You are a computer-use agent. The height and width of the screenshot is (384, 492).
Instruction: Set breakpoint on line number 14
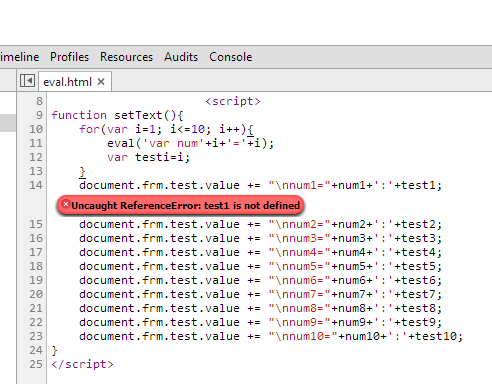pyautogui.click(x=36, y=185)
